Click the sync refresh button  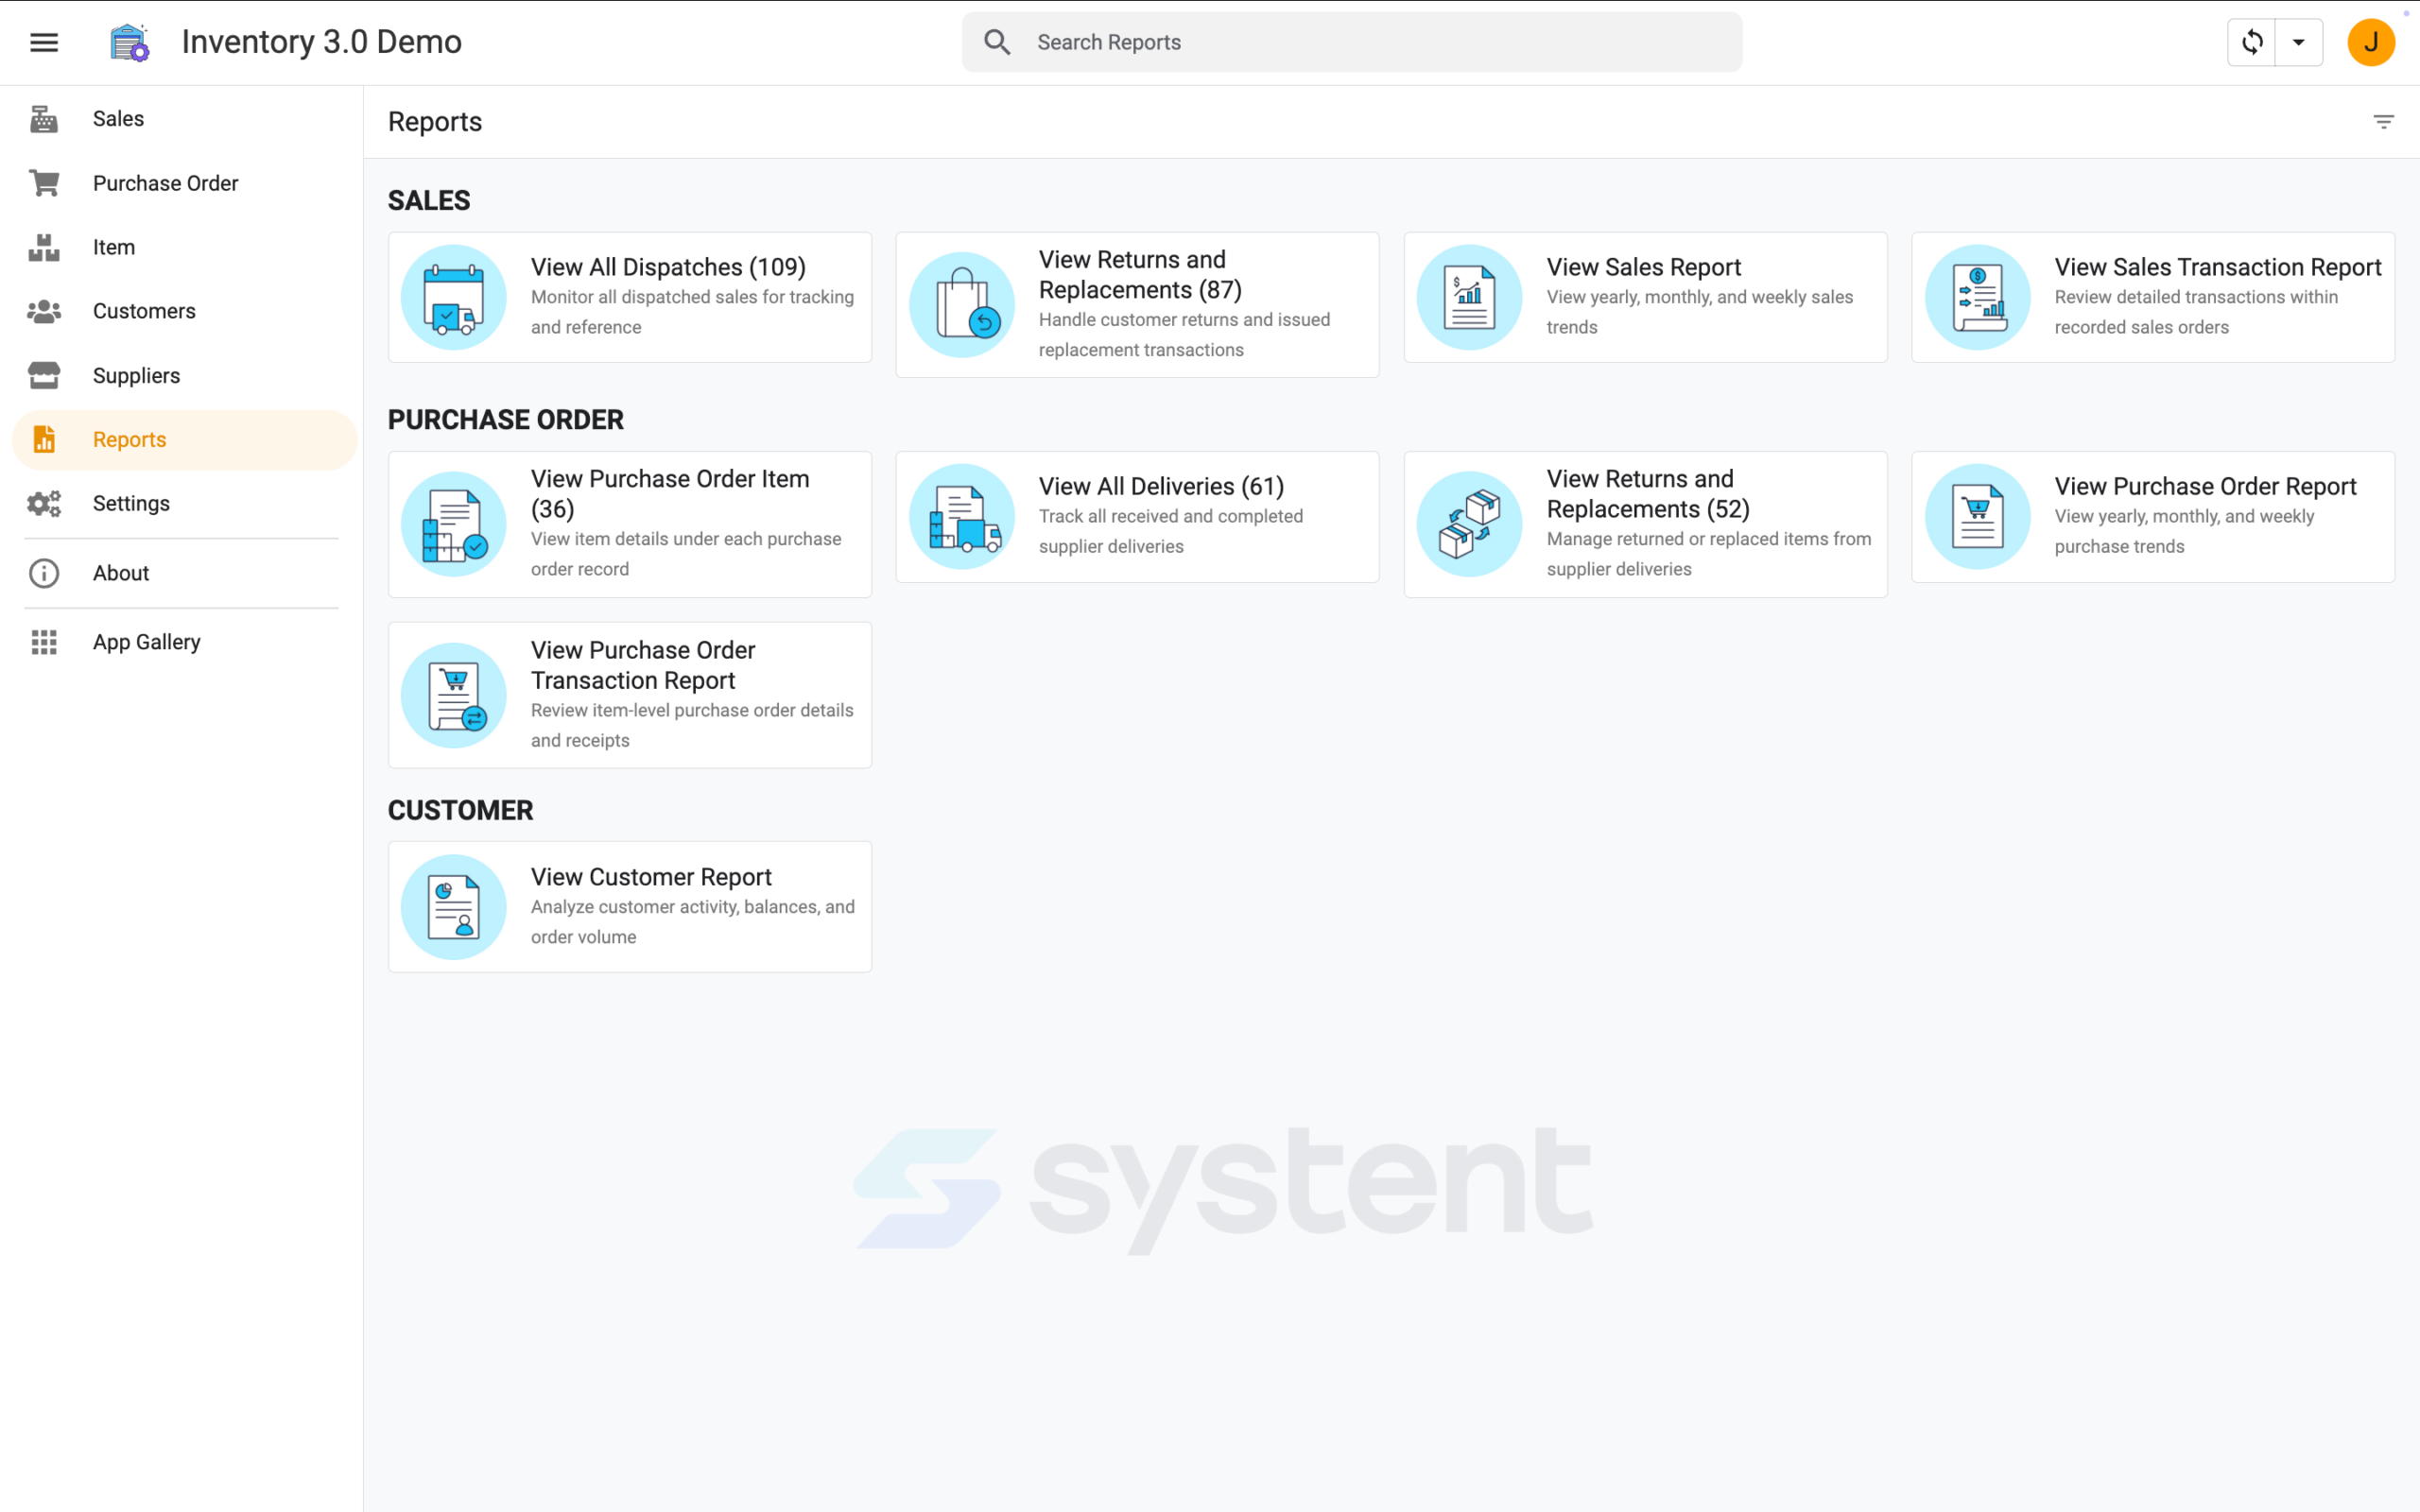pyautogui.click(x=2252, y=42)
